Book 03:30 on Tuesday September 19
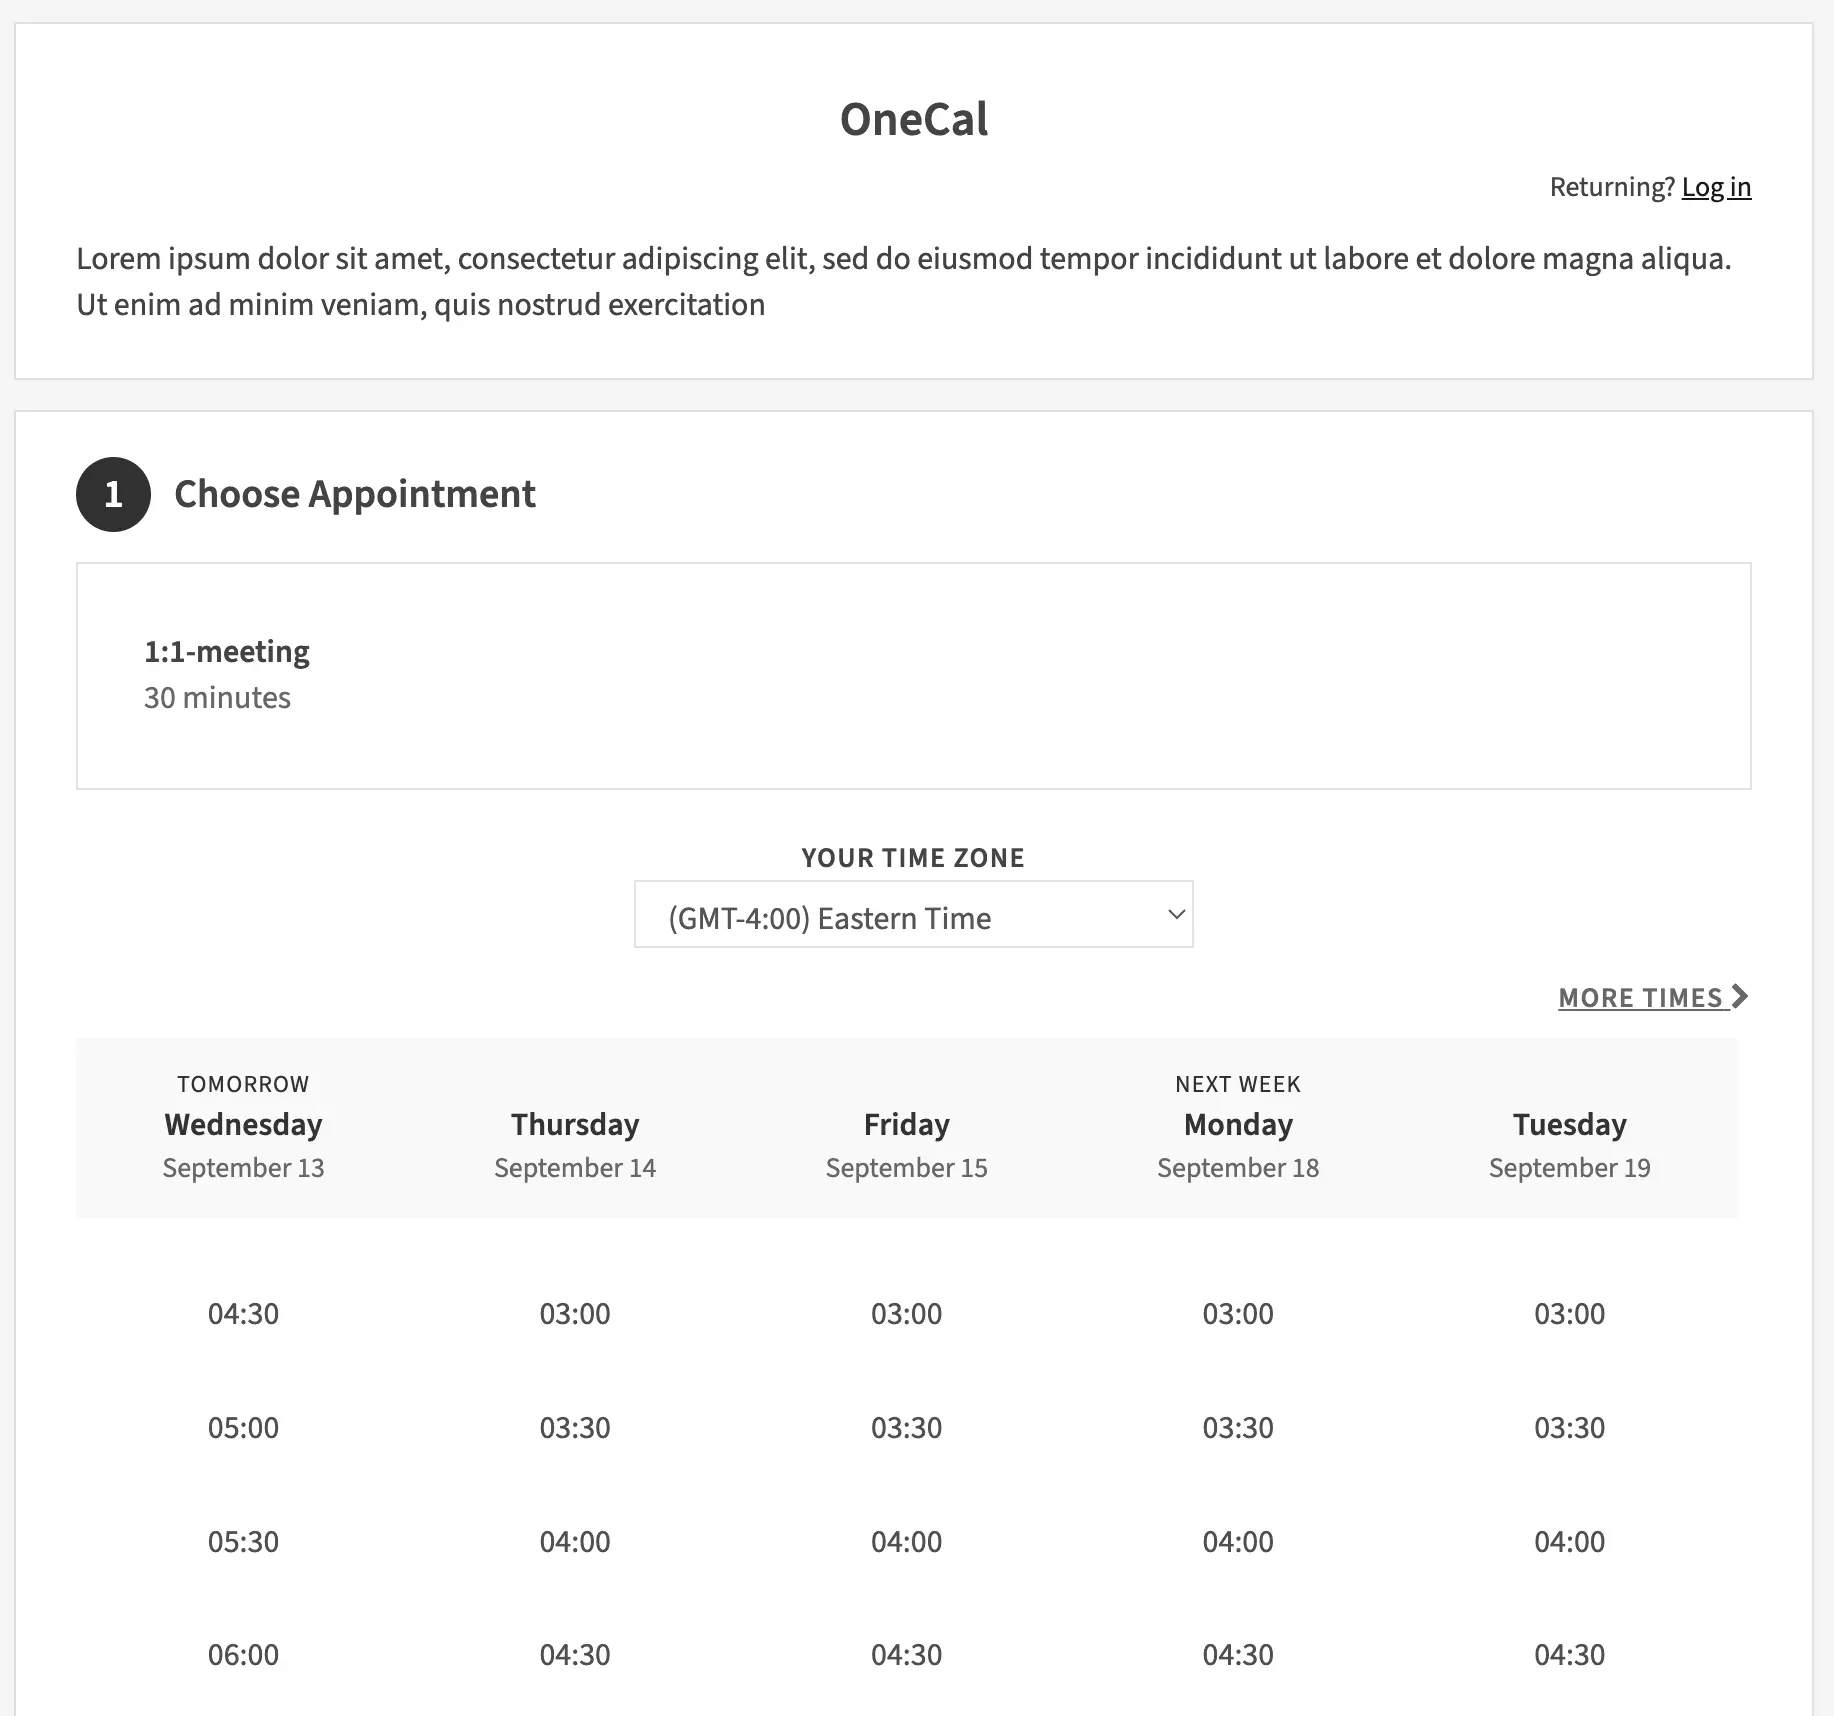The image size is (1834, 1716). tap(1569, 1427)
